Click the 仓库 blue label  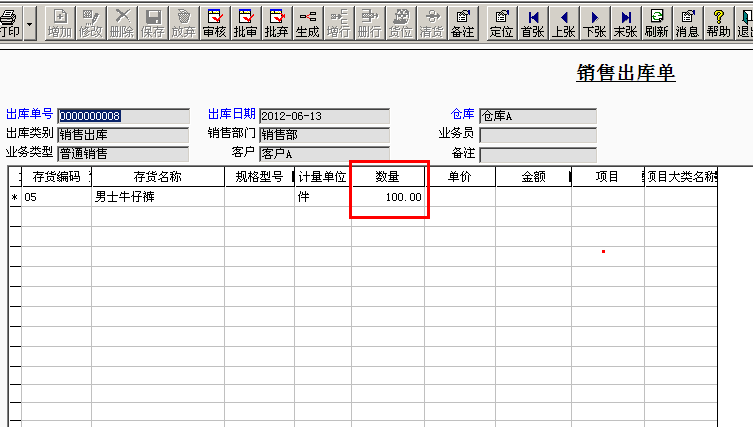pos(462,114)
